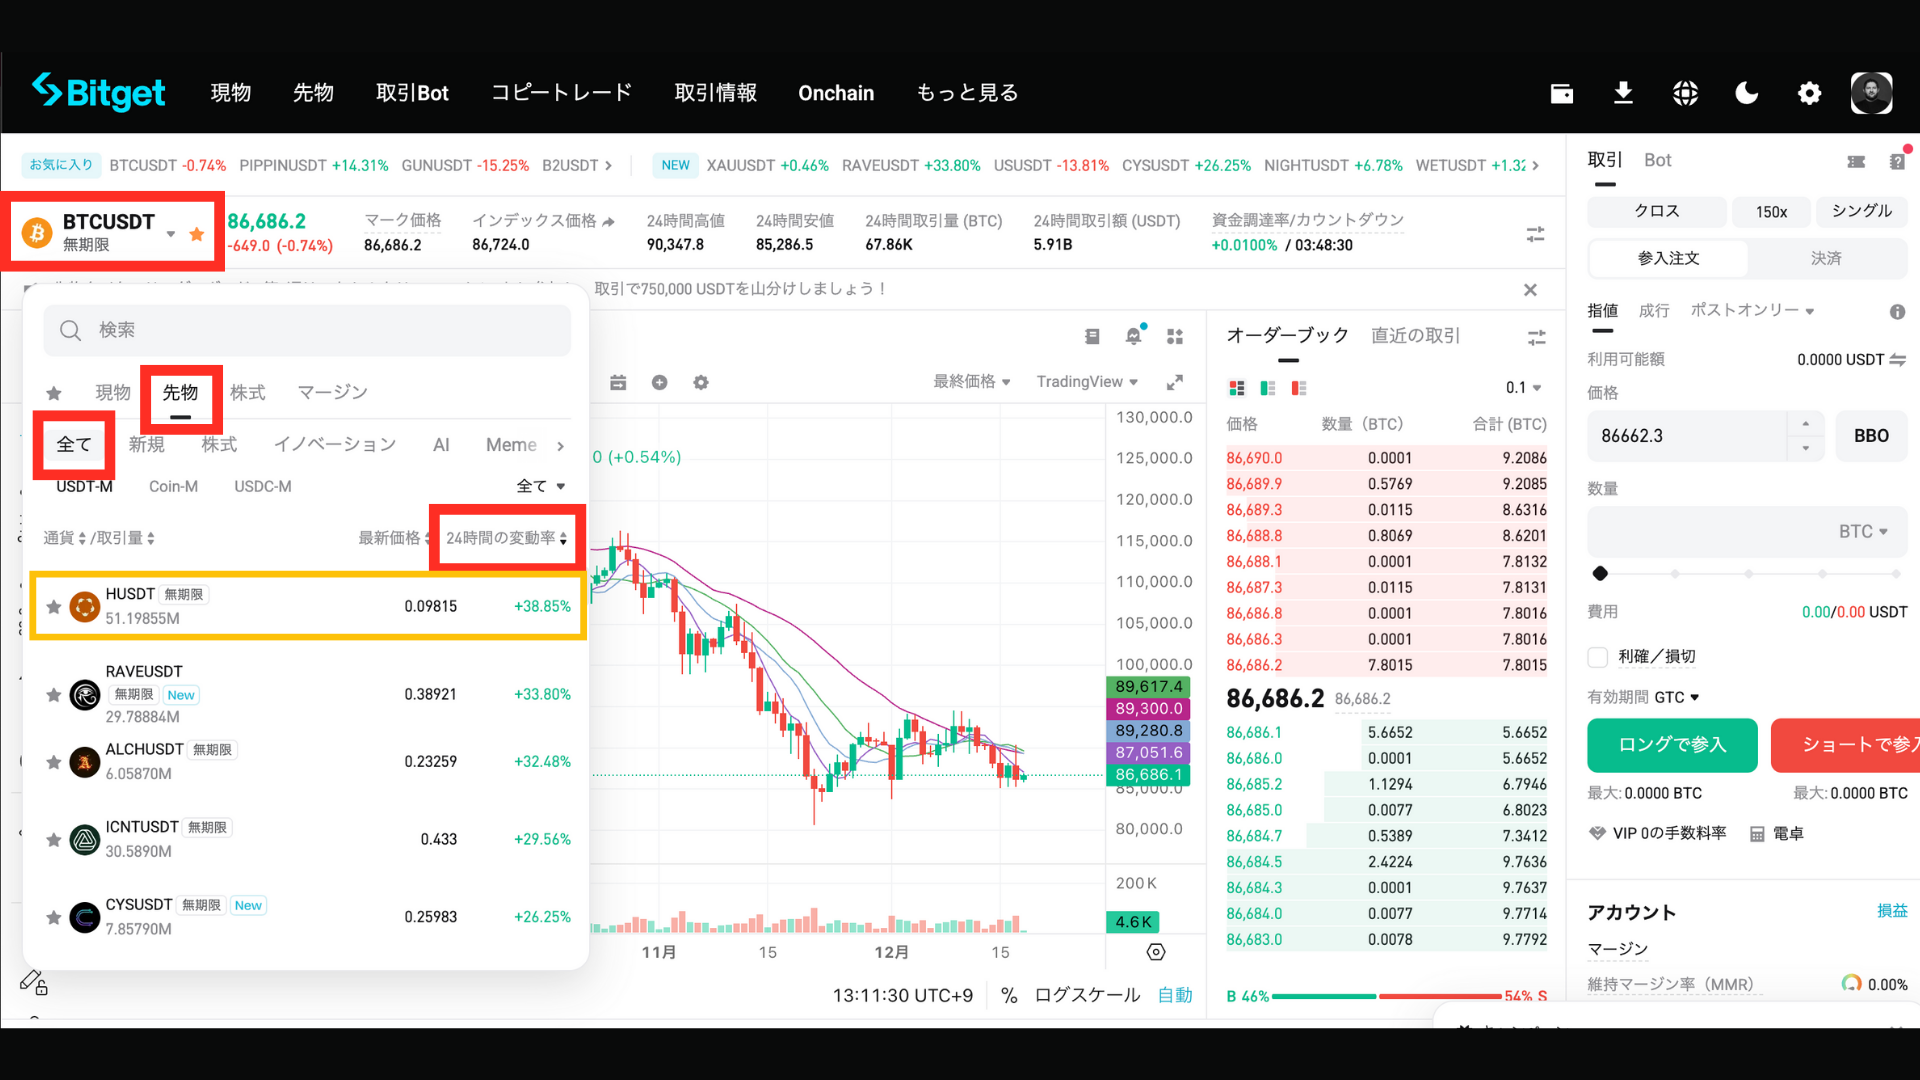Click the 検索 search field
This screenshot has height=1080, width=1920.
[x=307, y=330]
